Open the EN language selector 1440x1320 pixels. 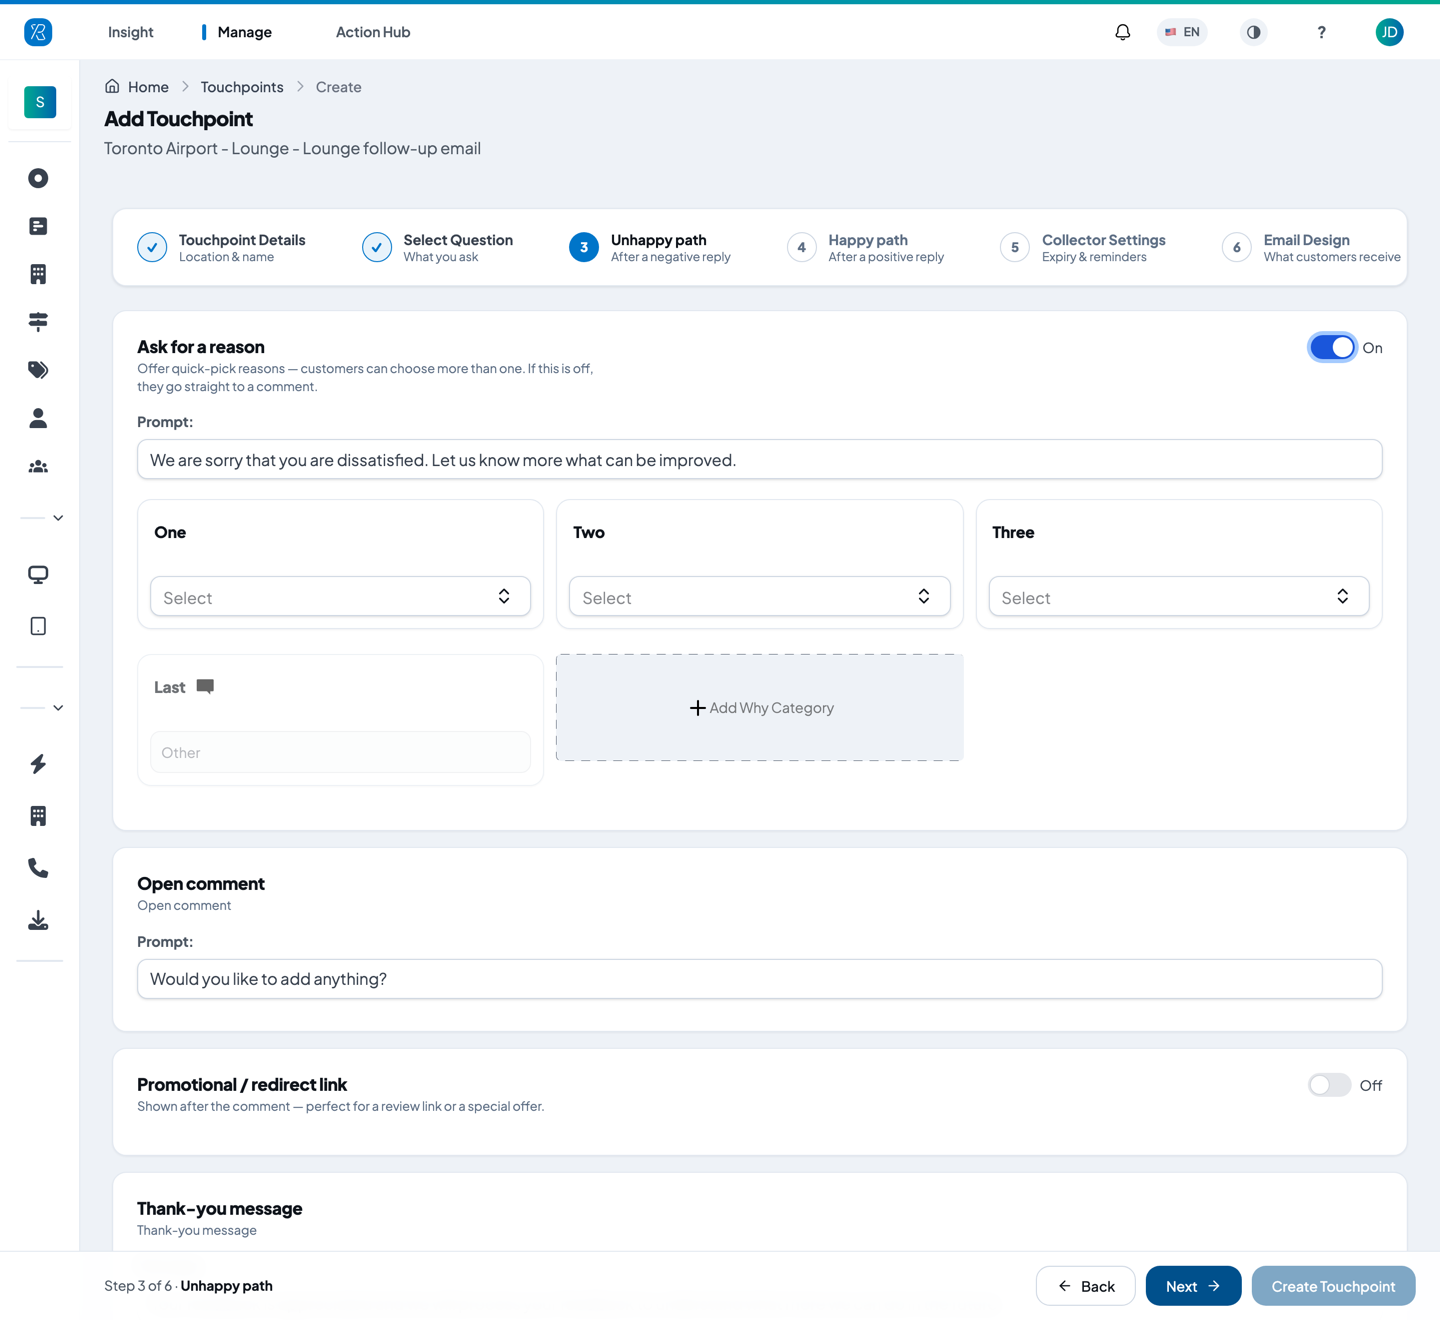point(1182,32)
